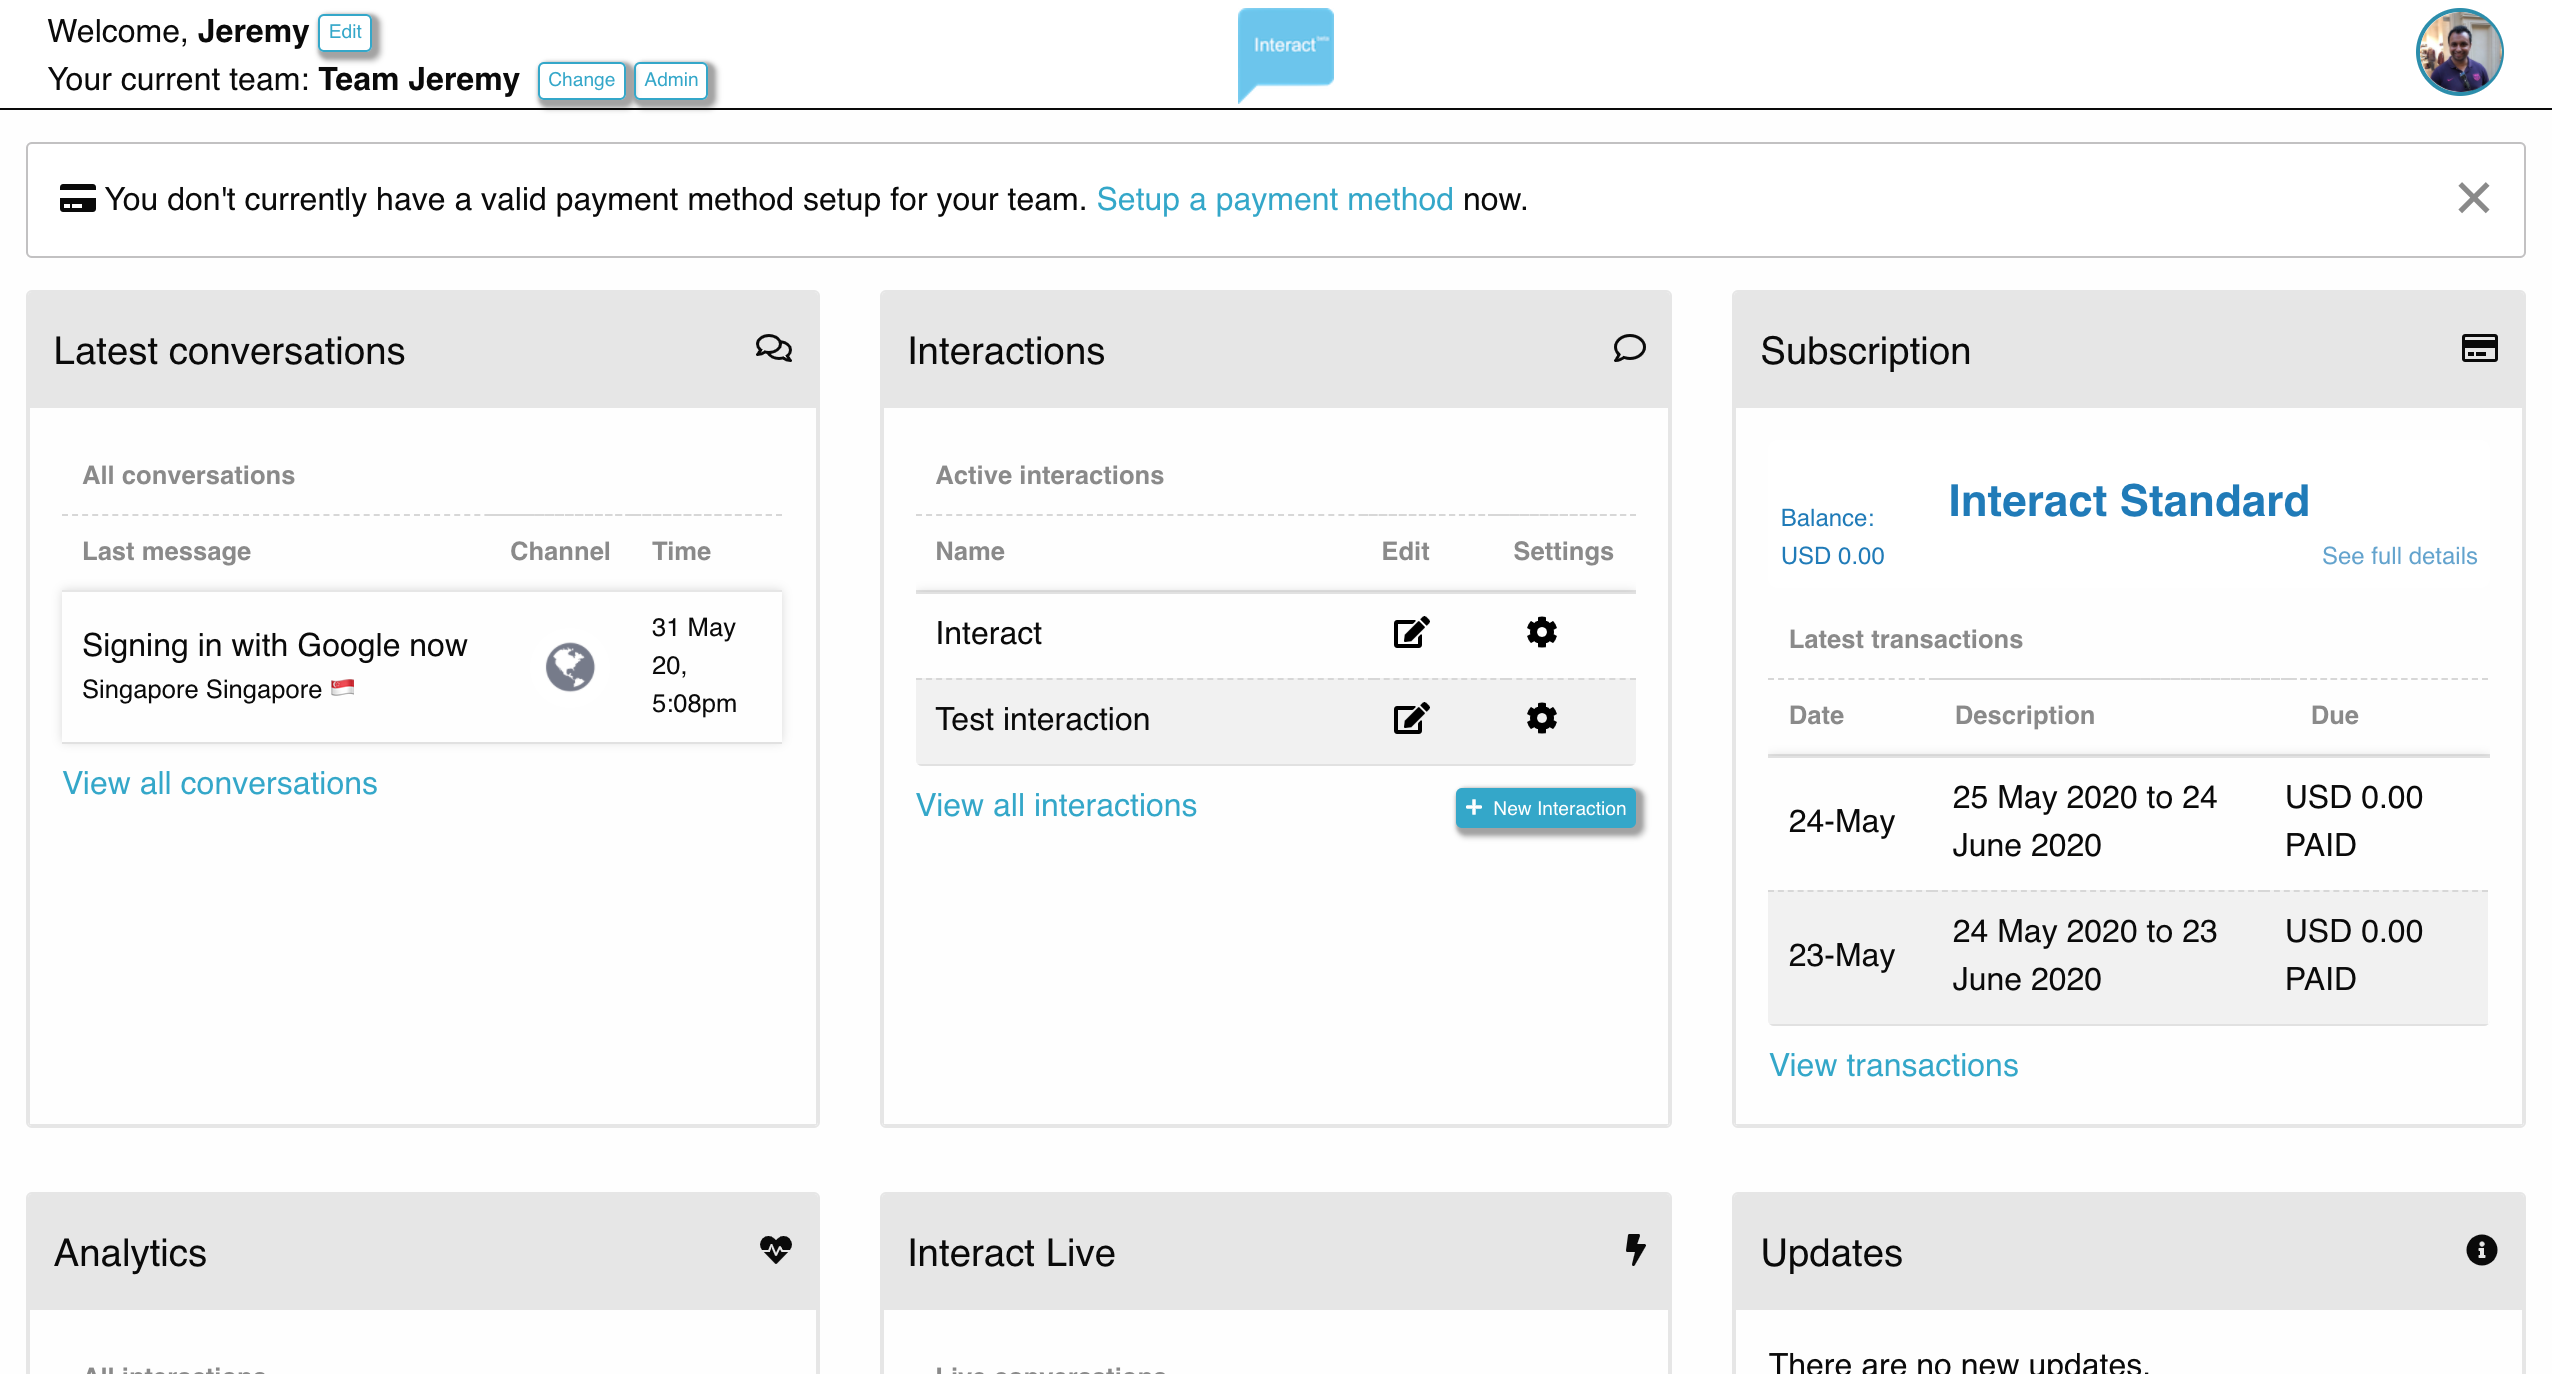
Task: Open View all conversations link
Action: (220, 783)
